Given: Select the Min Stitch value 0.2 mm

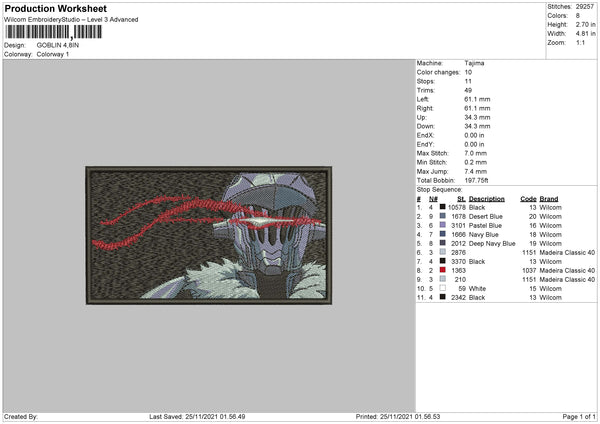Looking at the screenshot, I should click(x=476, y=162).
